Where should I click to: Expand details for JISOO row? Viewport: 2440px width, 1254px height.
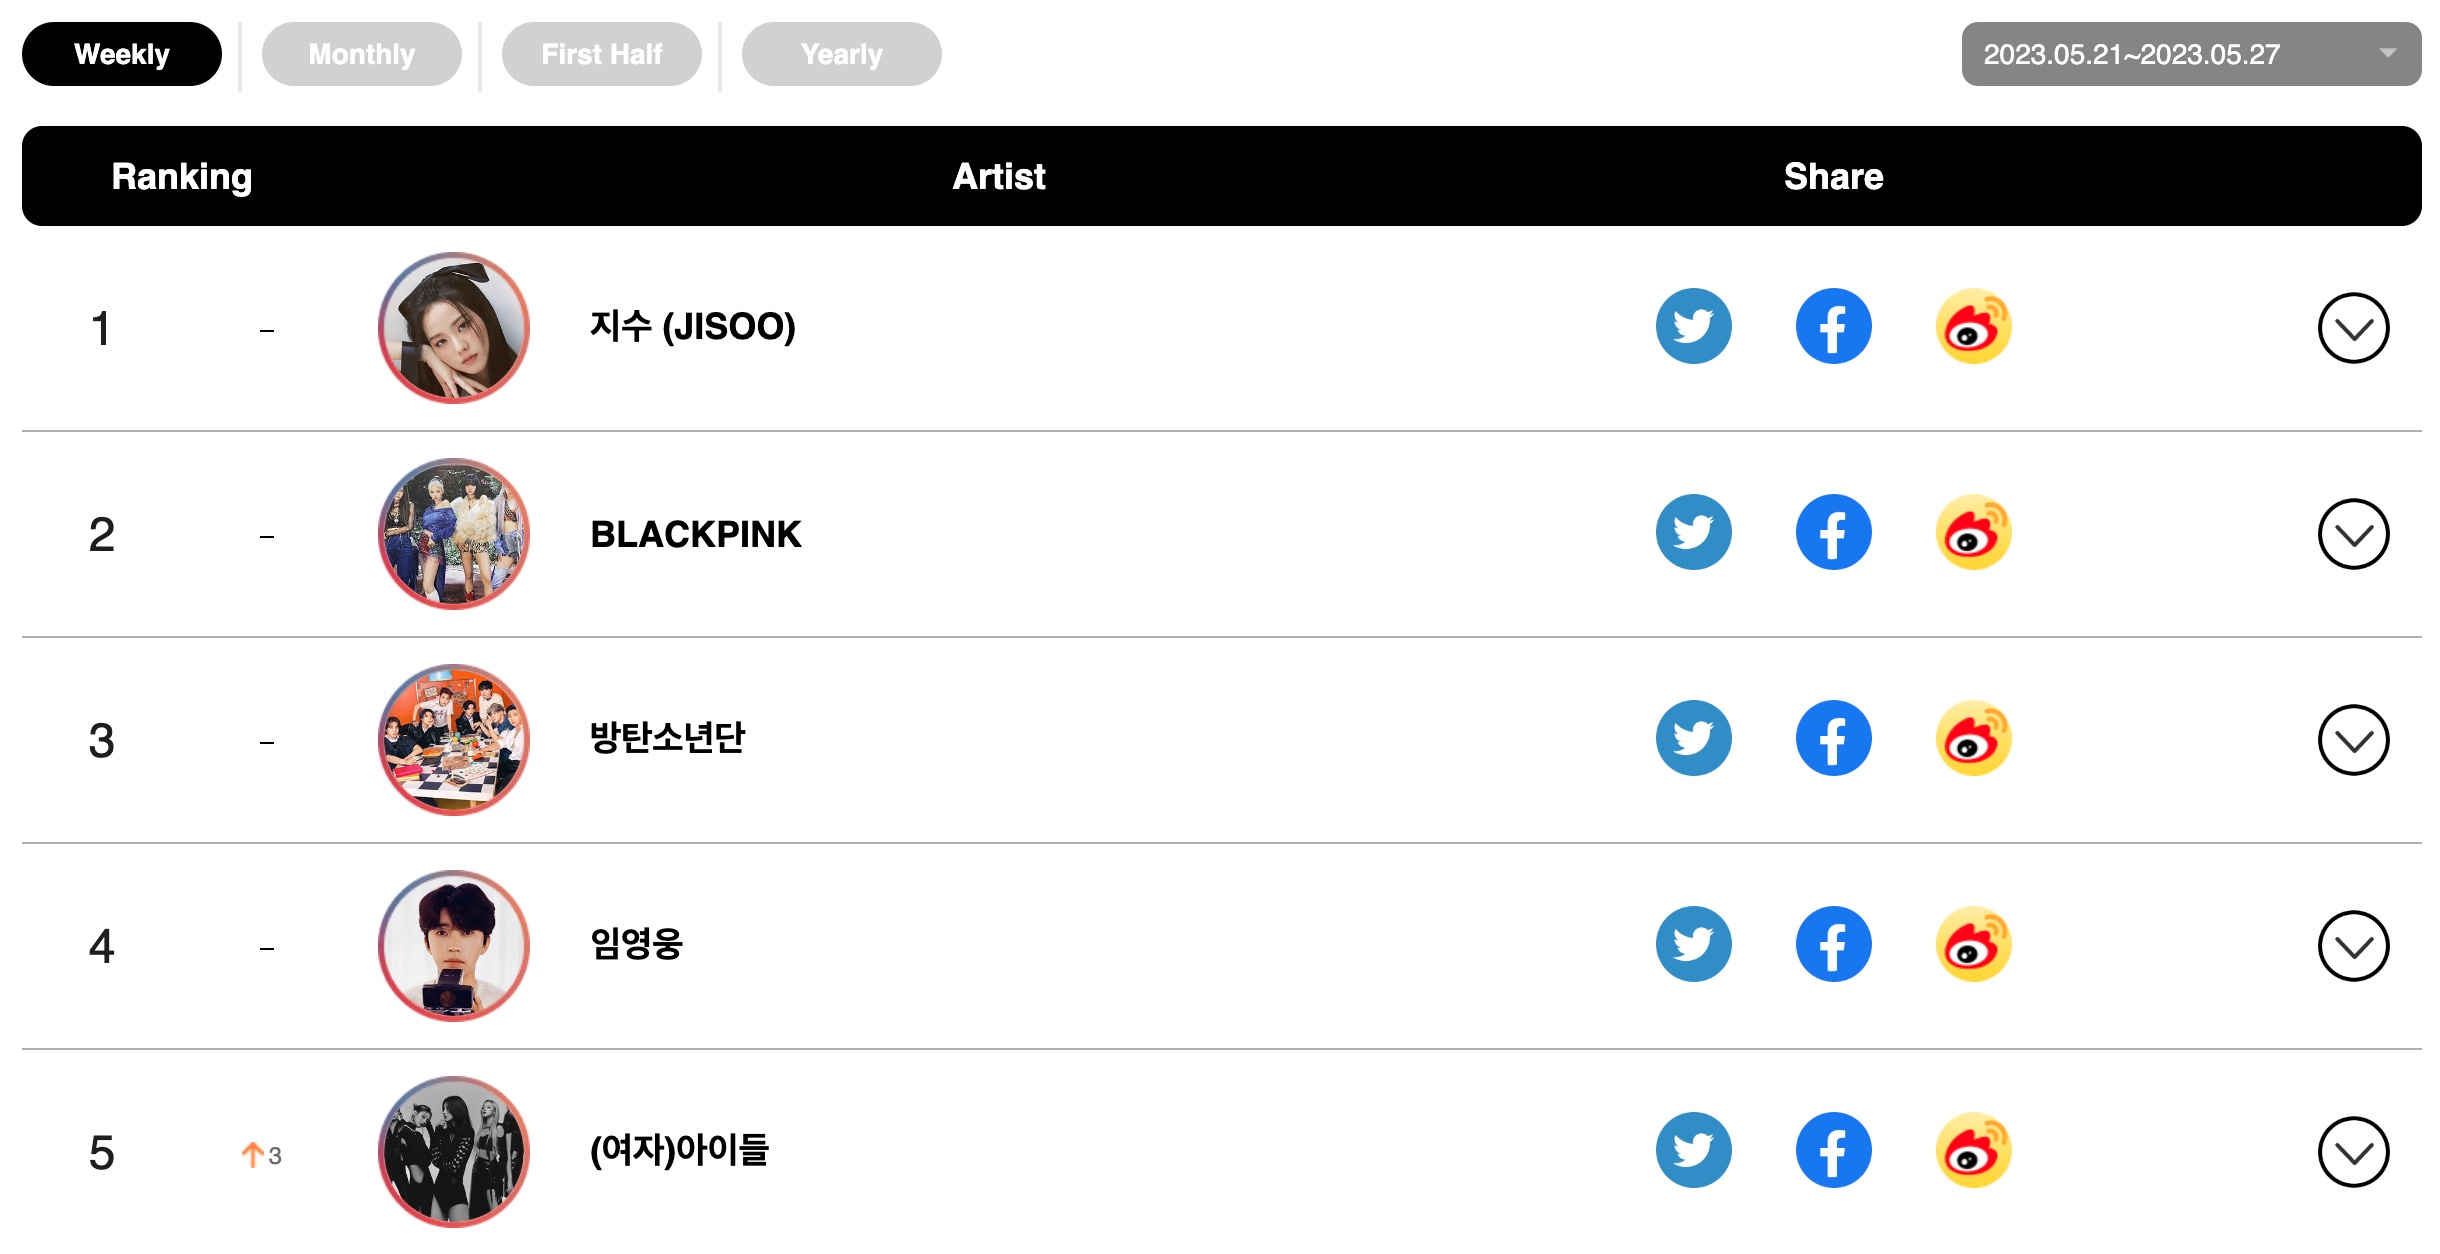click(2353, 328)
